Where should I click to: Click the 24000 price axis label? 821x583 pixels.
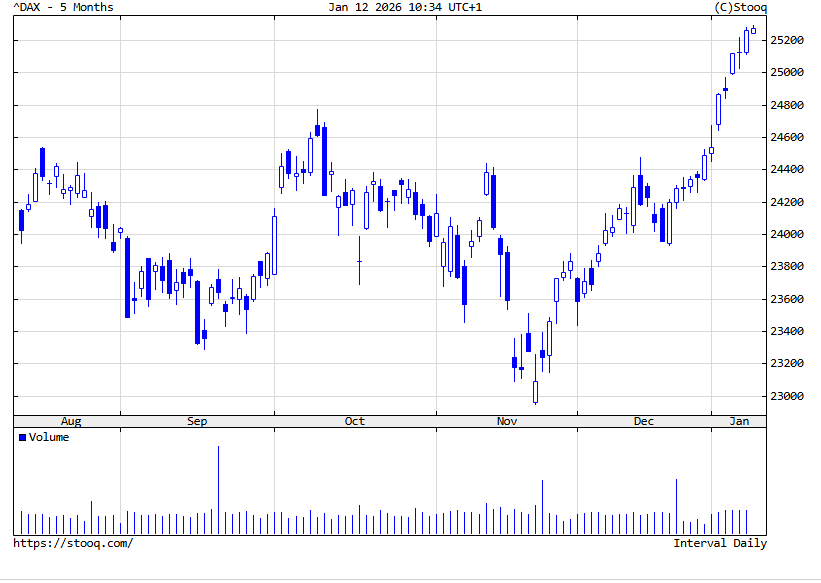(786, 234)
